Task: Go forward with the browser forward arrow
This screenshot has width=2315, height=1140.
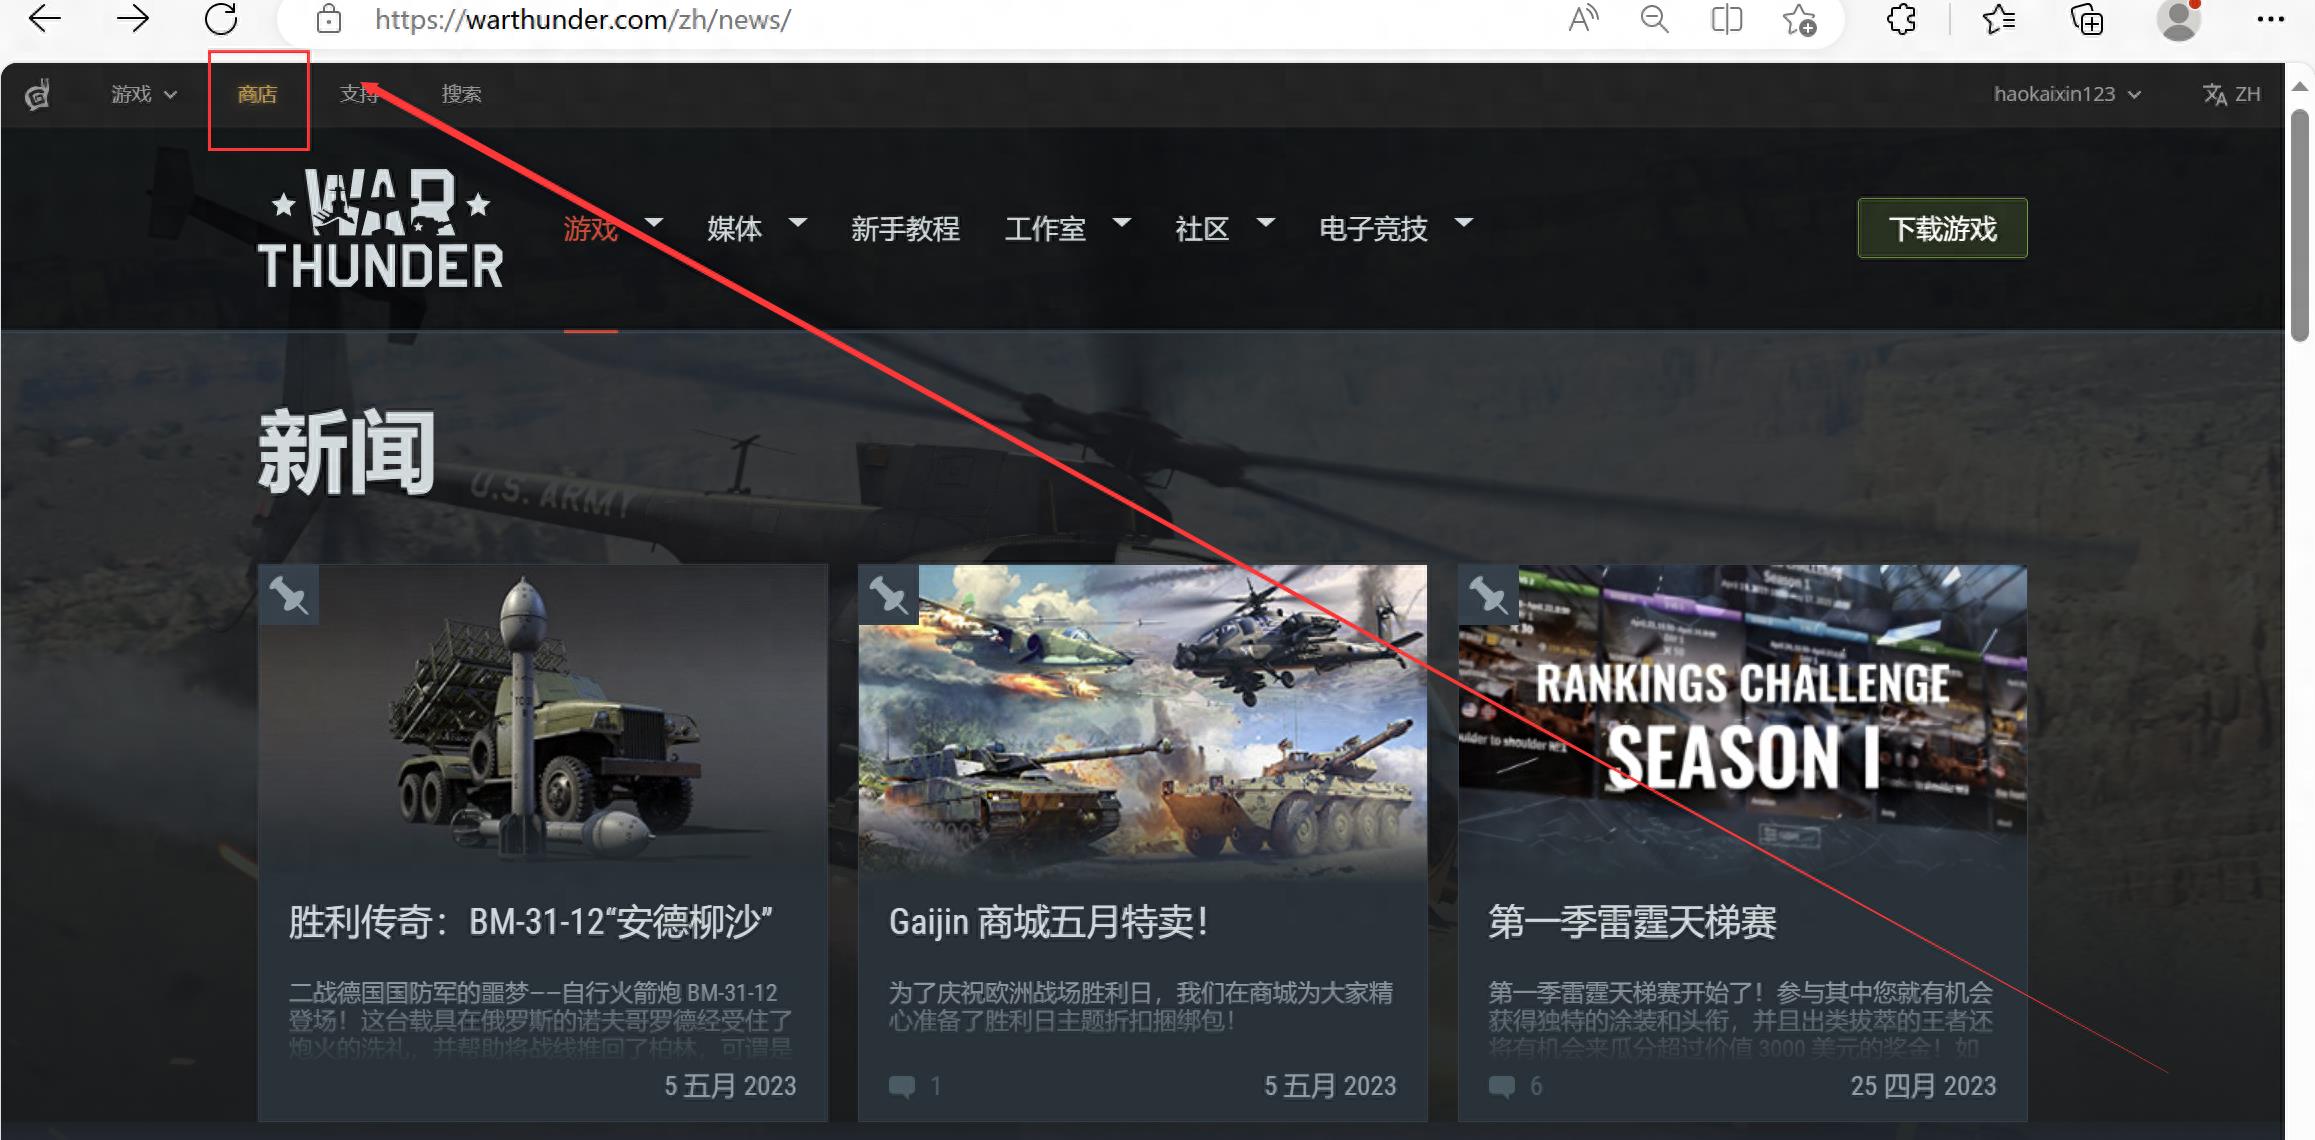Action: [x=132, y=18]
